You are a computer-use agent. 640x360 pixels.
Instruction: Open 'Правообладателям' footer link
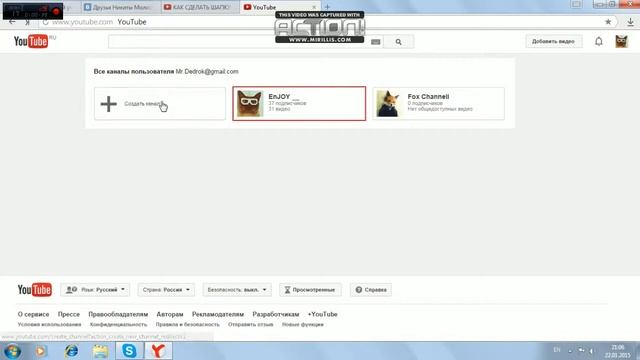click(x=118, y=314)
